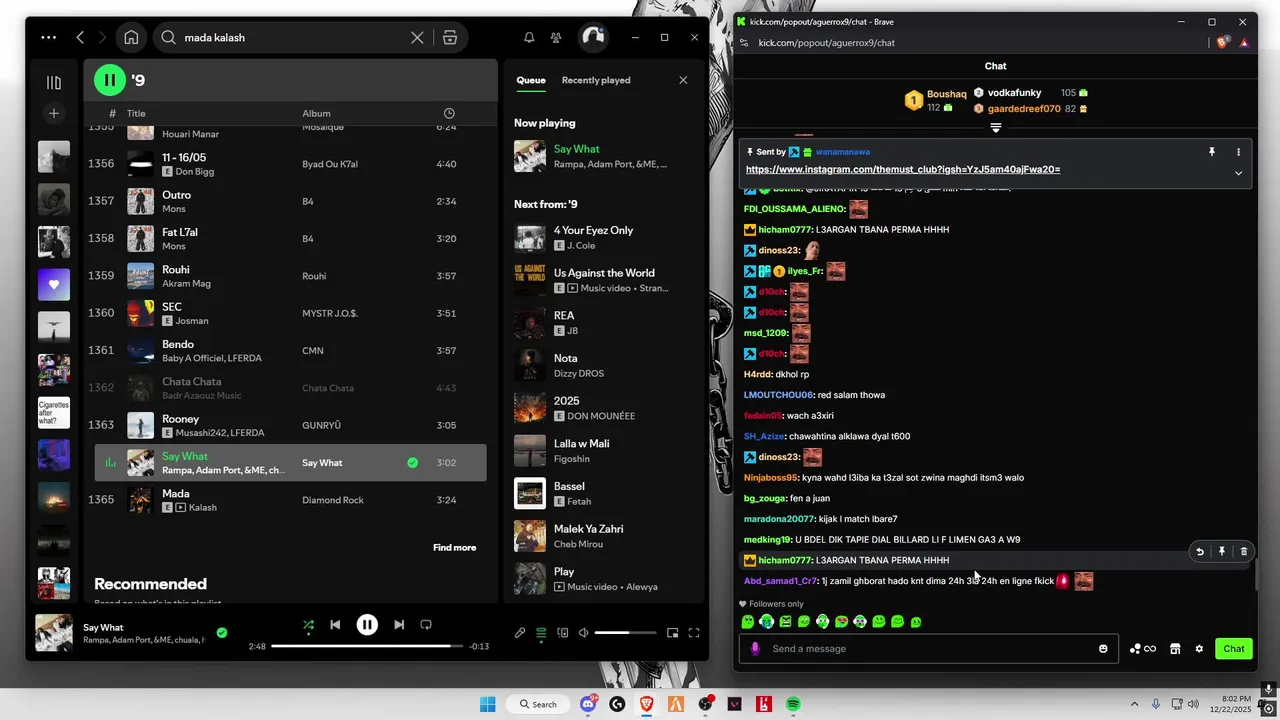The width and height of the screenshot is (1280, 720).
Task: Go forward in Spotify navigation
Action: click(x=102, y=38)
